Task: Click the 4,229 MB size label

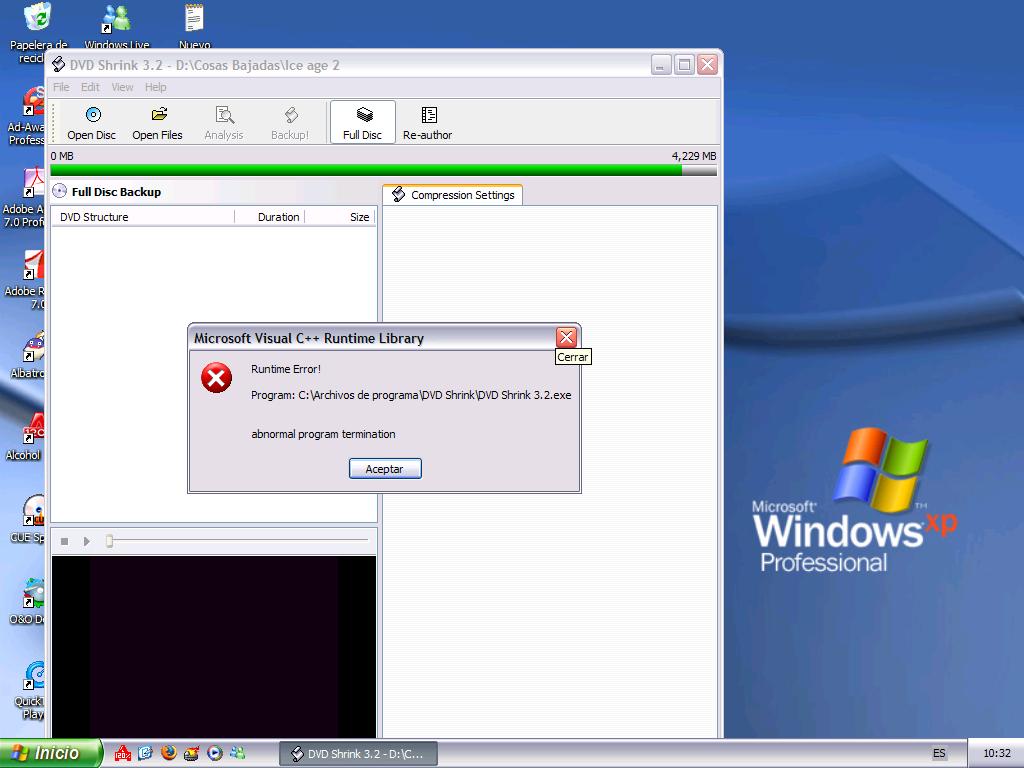Action: click(694, 156)
